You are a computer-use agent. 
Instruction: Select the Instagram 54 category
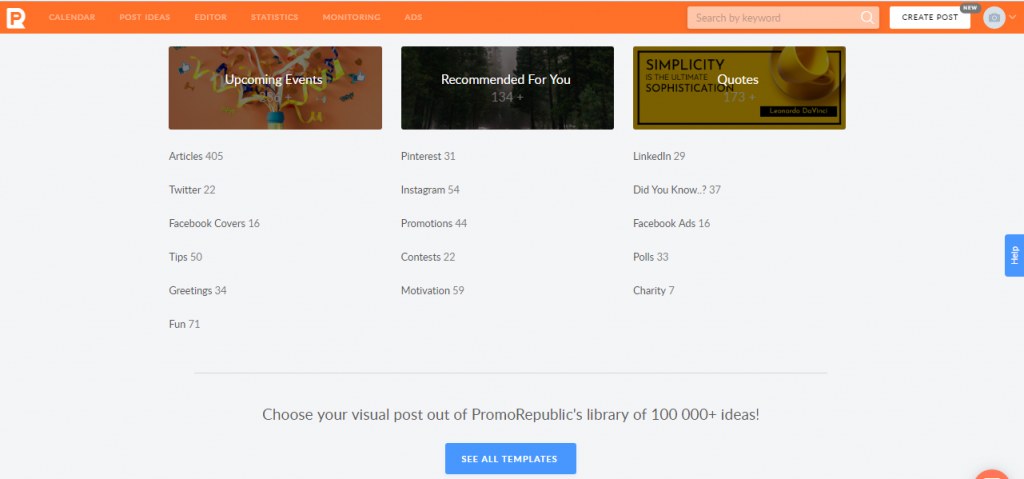[x=430, y=190]
